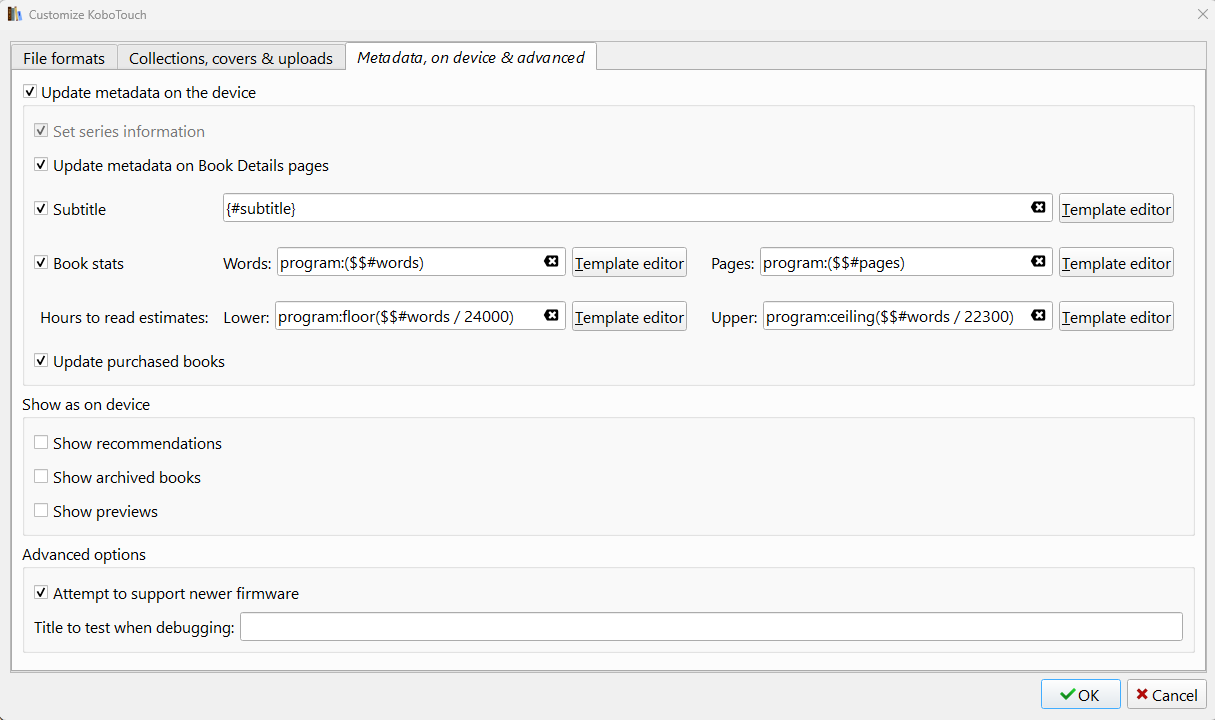Open Collections, covers & uploads tab
Viewport: 1215px width, 720px height.
(231, 58)
